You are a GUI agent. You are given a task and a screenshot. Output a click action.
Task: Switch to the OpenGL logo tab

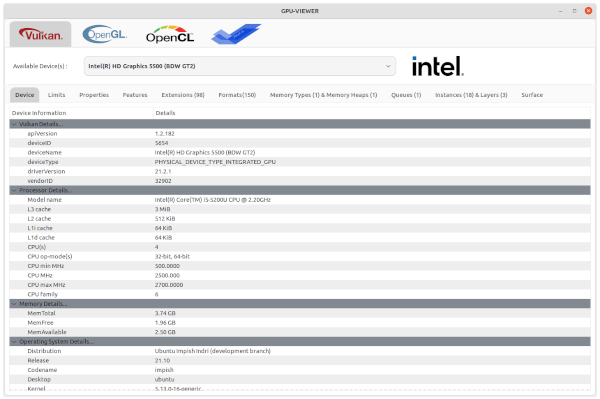(x=104, y=34)
